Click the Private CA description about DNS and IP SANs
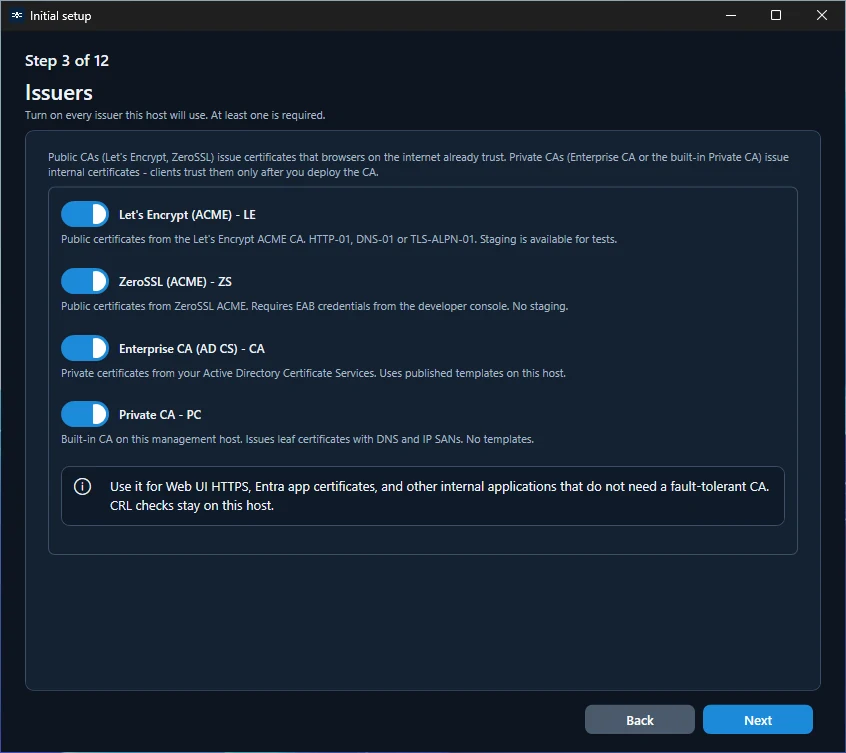Screen dimensions: 846x753 pyautogui.click(x=297, y=439)
